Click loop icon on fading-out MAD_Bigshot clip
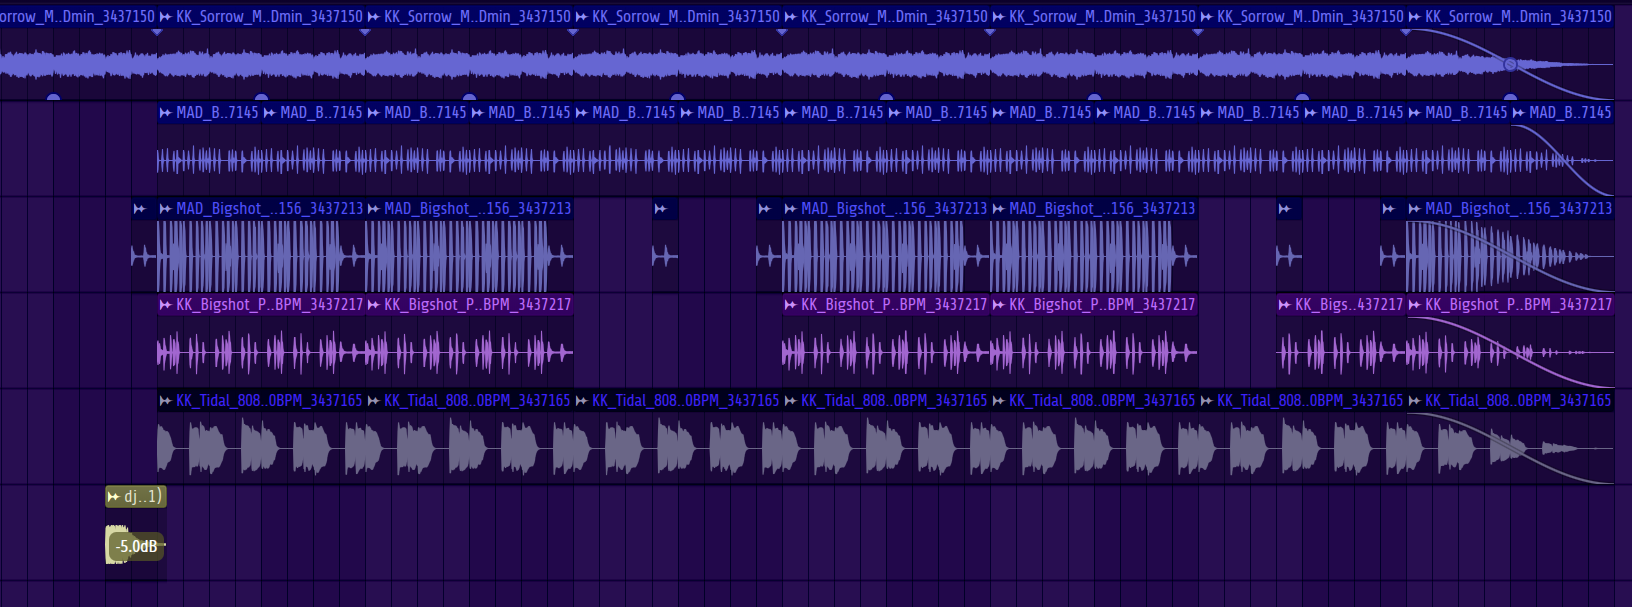Screen dimensions: 1632x607 point(1414,208)
